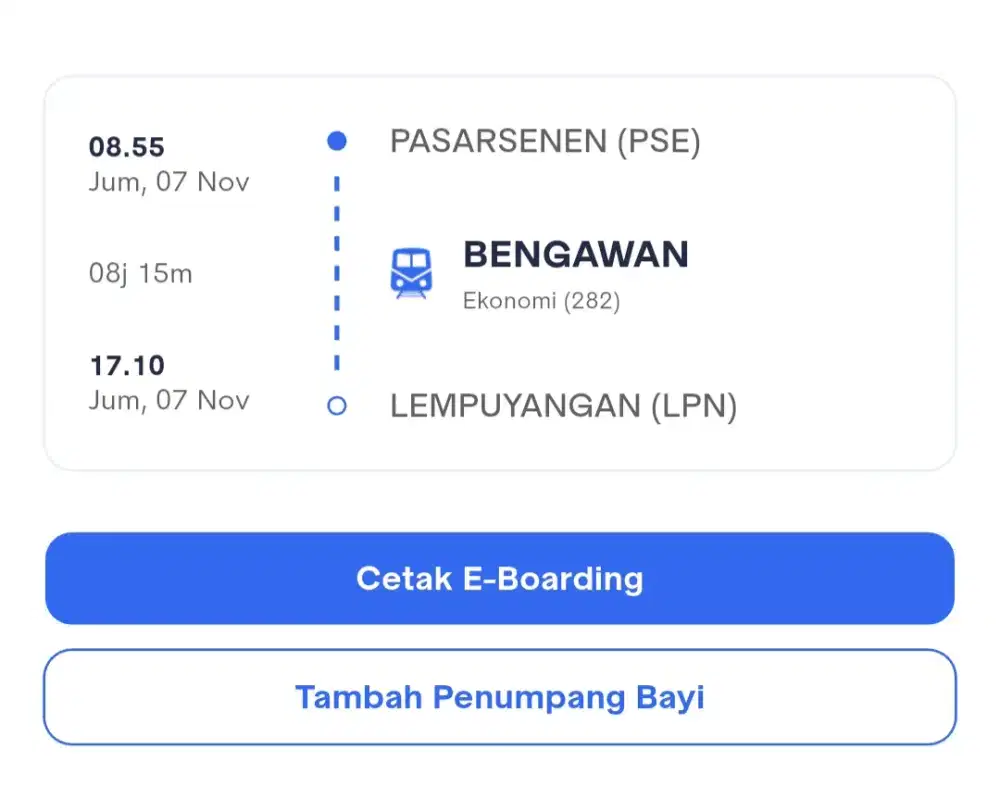This screenshot has height=811, width=1000.
Task: Tap the 15m minutes in trip duration
Action: point(166,273)
